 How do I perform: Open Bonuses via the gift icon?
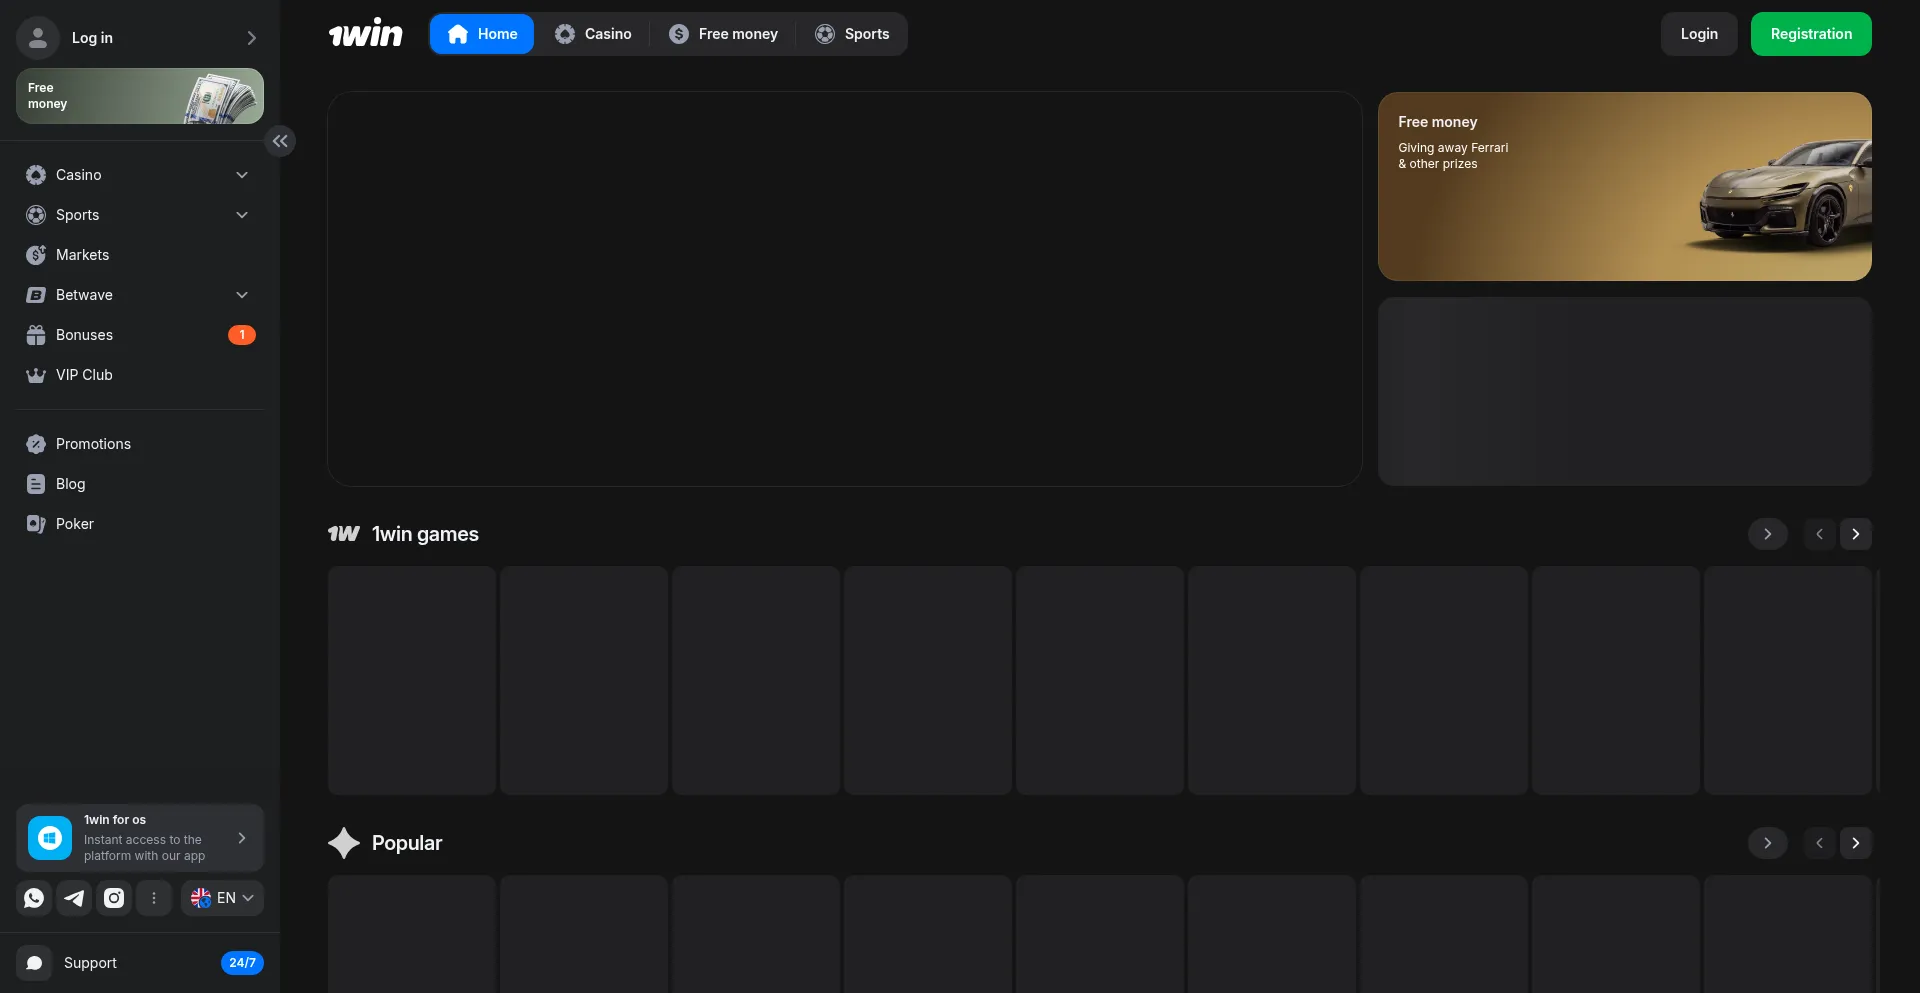pos(36,335)
